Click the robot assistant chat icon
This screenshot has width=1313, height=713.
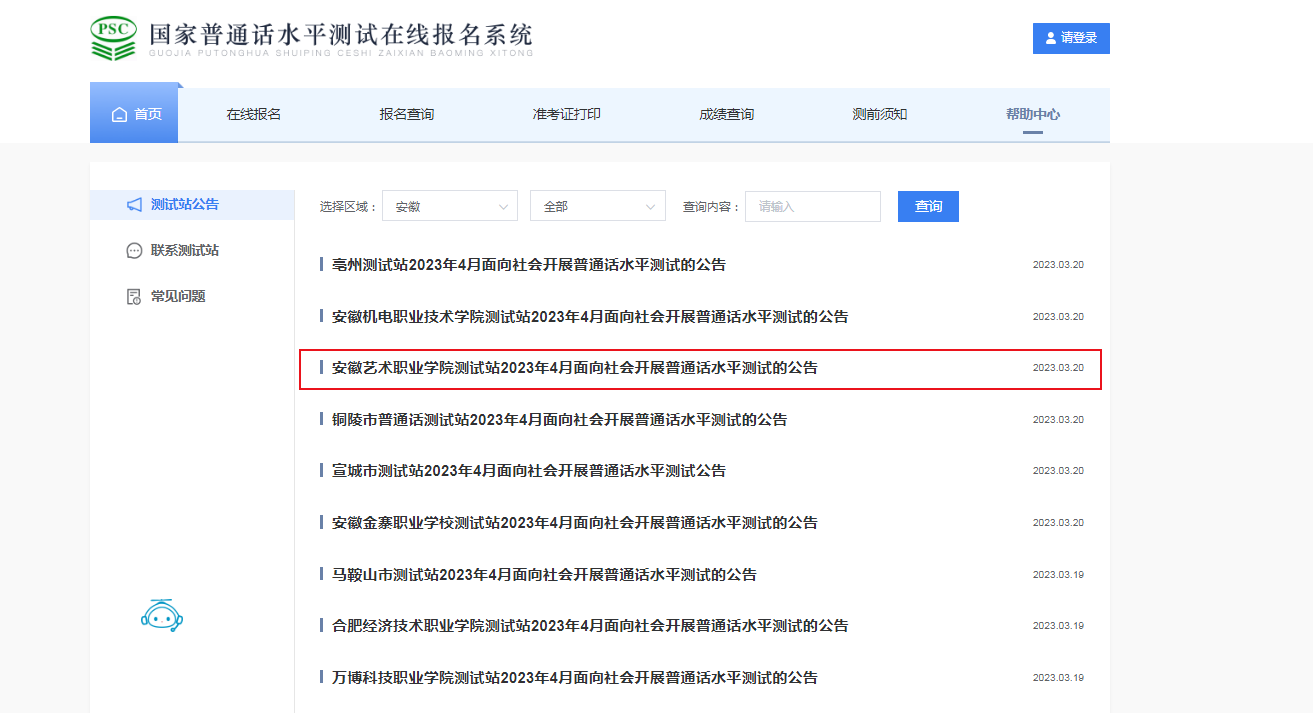(162, 616)
